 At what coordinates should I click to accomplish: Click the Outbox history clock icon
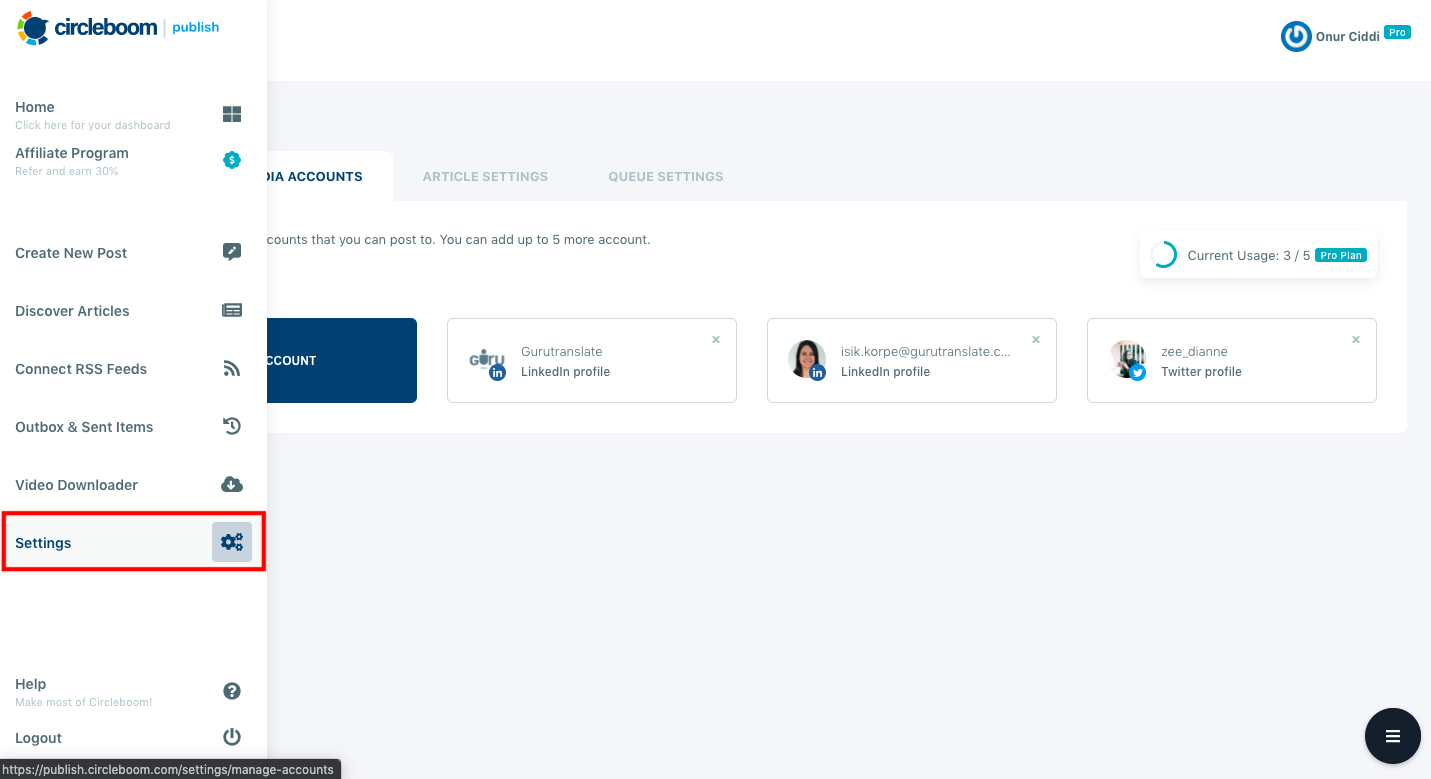pos(232,426)
